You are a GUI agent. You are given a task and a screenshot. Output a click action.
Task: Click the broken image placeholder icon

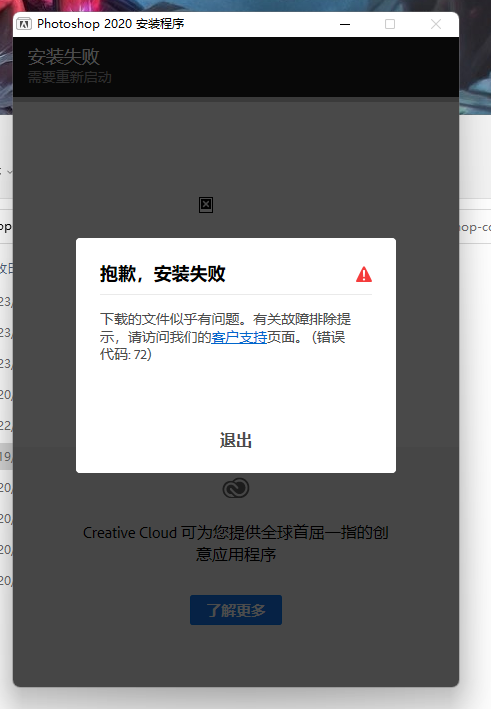[x=206, y=205]
